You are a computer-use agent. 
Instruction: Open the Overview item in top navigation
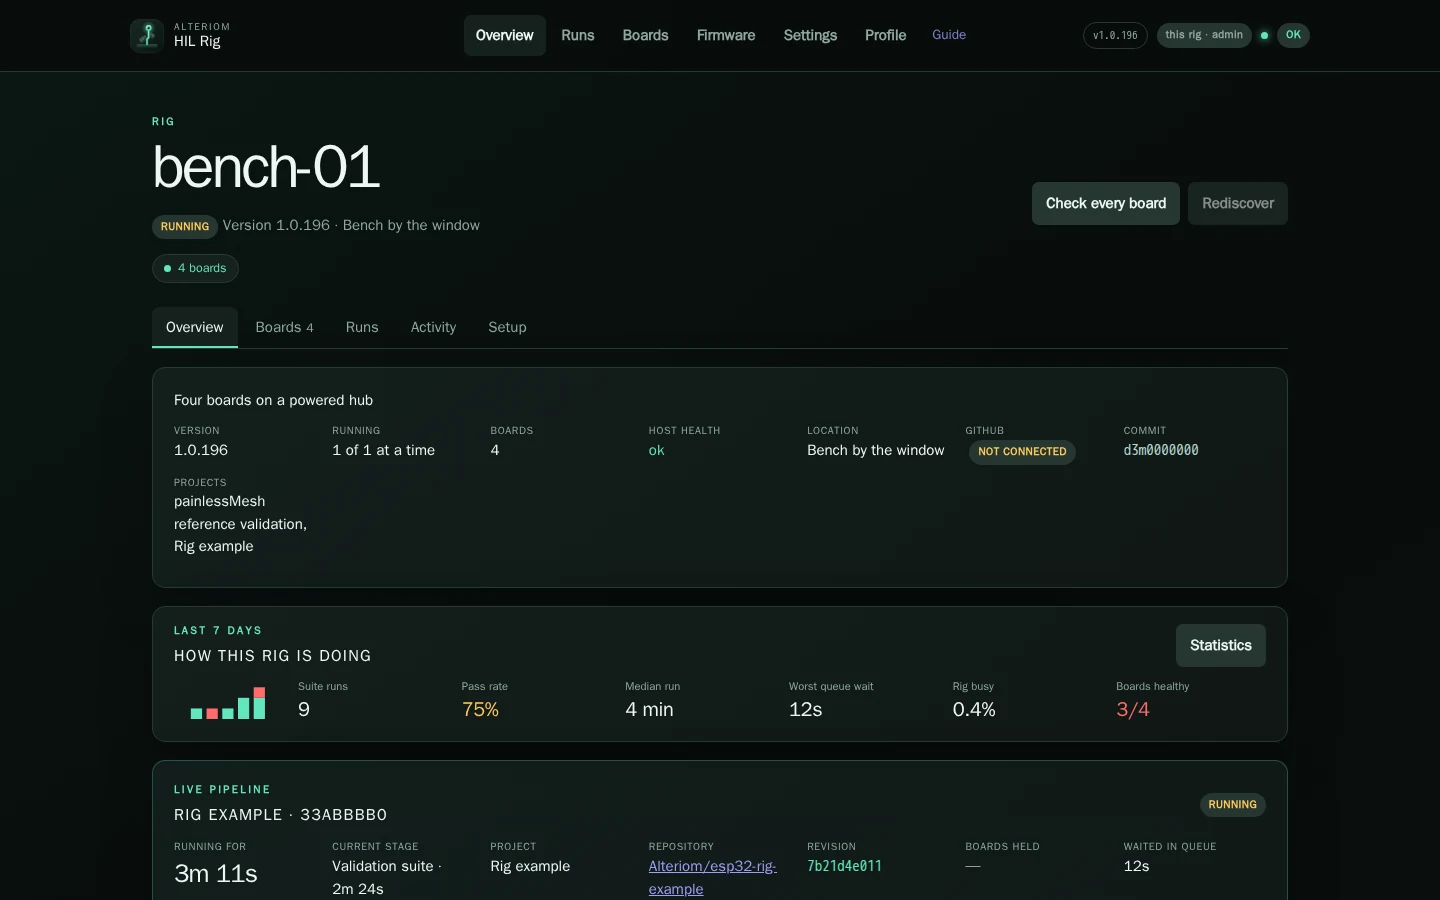[504, 35]
